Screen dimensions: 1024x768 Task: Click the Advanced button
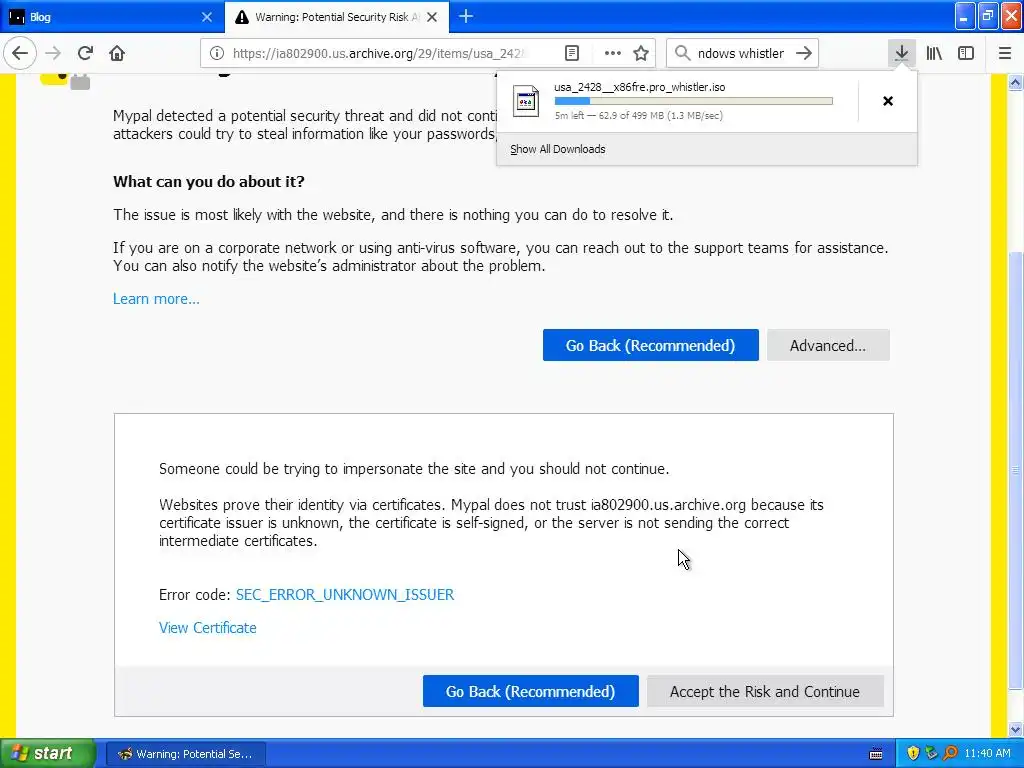pyautogui.click(x=828, y=345)
